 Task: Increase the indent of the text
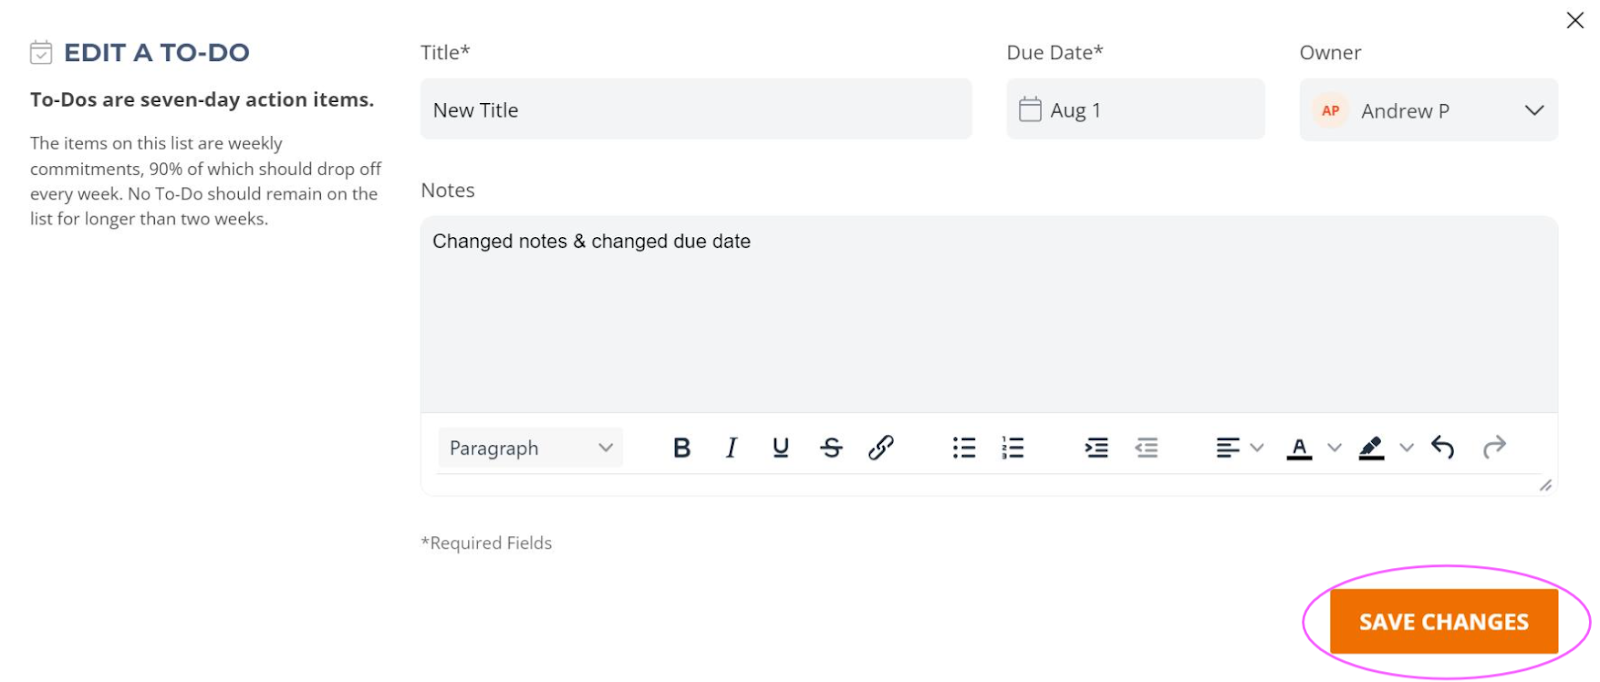point(1096,448)
